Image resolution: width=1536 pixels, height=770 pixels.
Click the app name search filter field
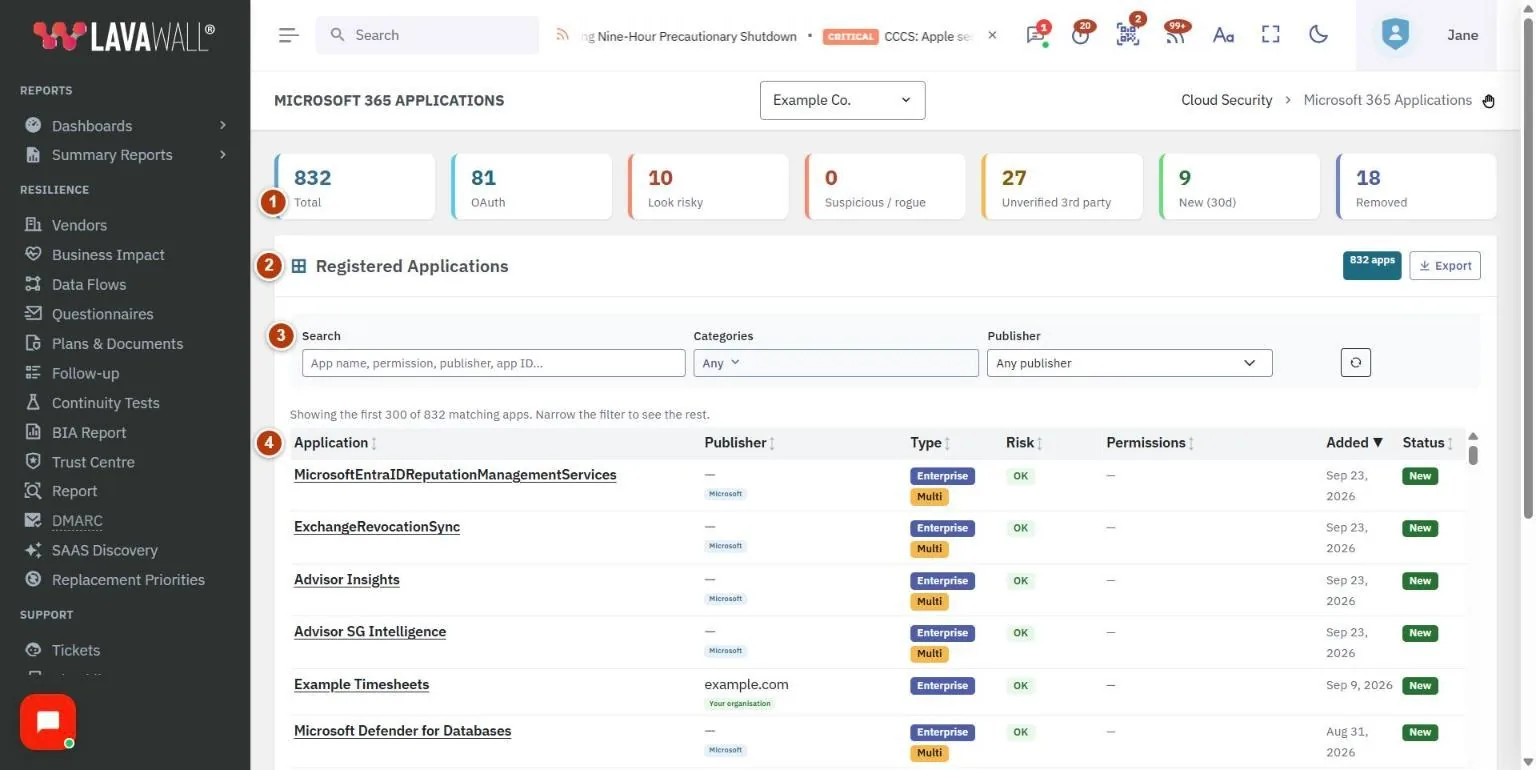coord(493,363)
